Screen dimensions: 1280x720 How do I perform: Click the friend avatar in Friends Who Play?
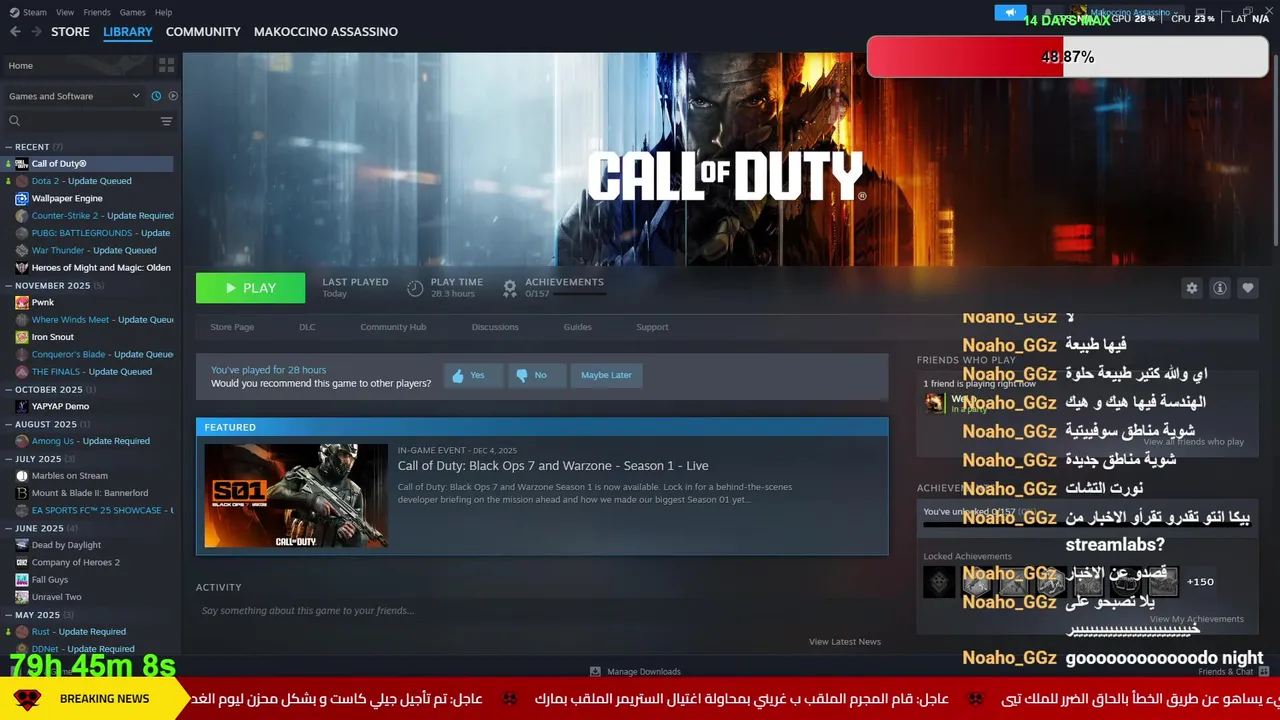click(934, 402)
